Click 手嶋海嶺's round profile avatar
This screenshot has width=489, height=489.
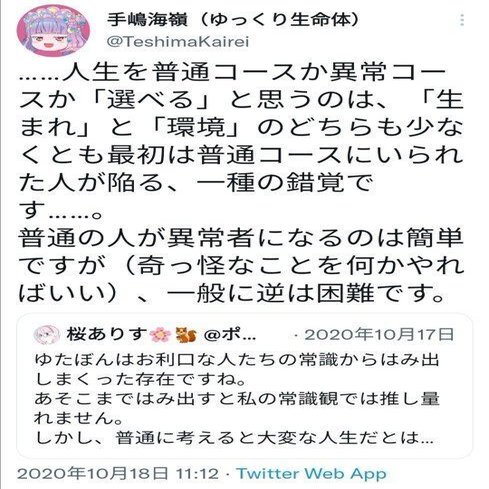pos(53,31)
